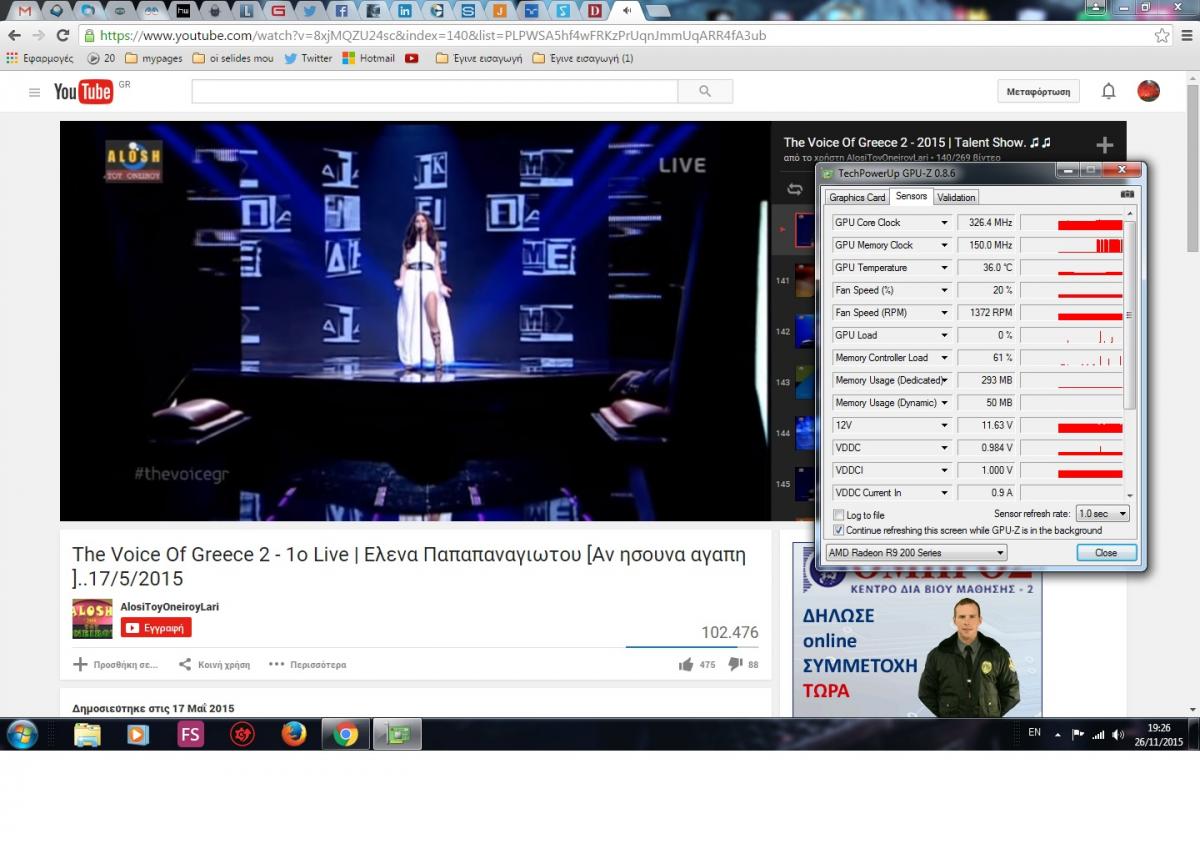Open the Sensor refresh rate dropdown
The width and height of the screenshot is (1200, 854).
pos(1102,514)
